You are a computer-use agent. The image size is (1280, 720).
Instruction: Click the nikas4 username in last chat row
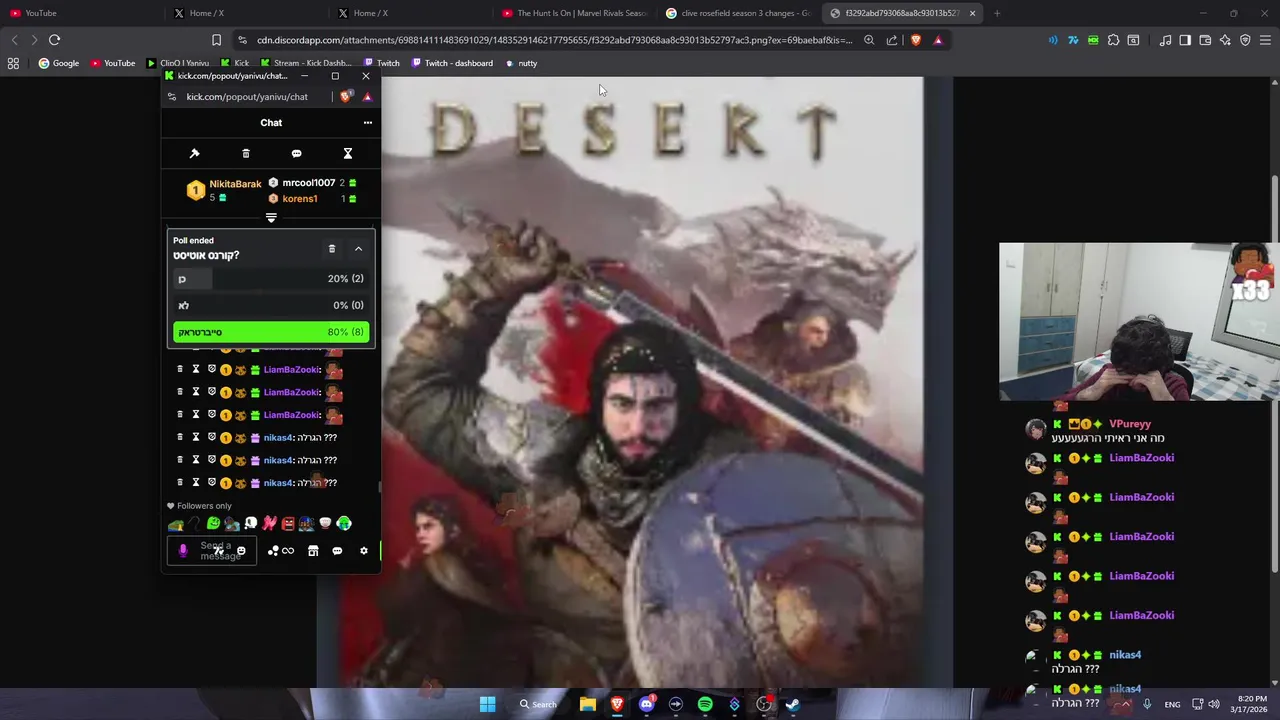277,483
